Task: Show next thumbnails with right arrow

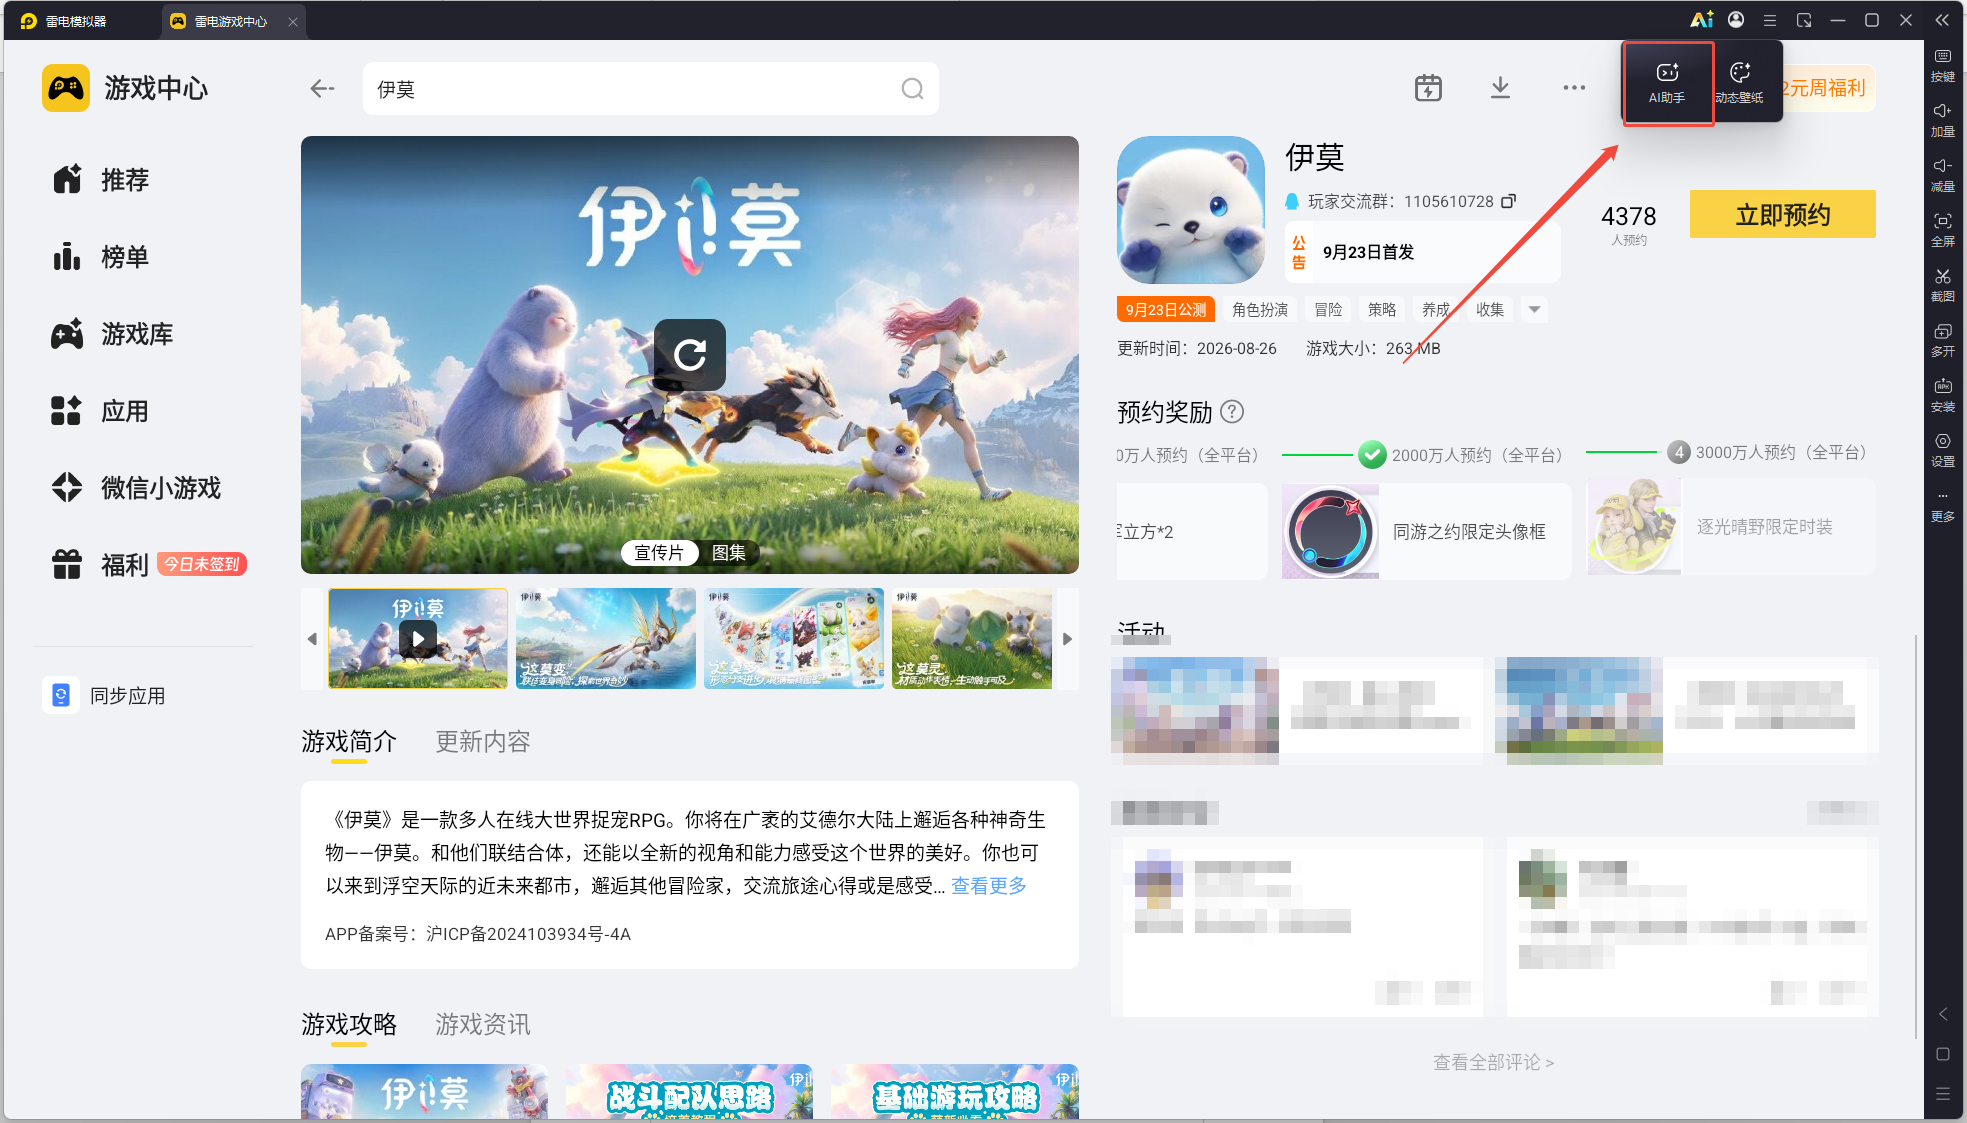Action: coord(1067,639)
